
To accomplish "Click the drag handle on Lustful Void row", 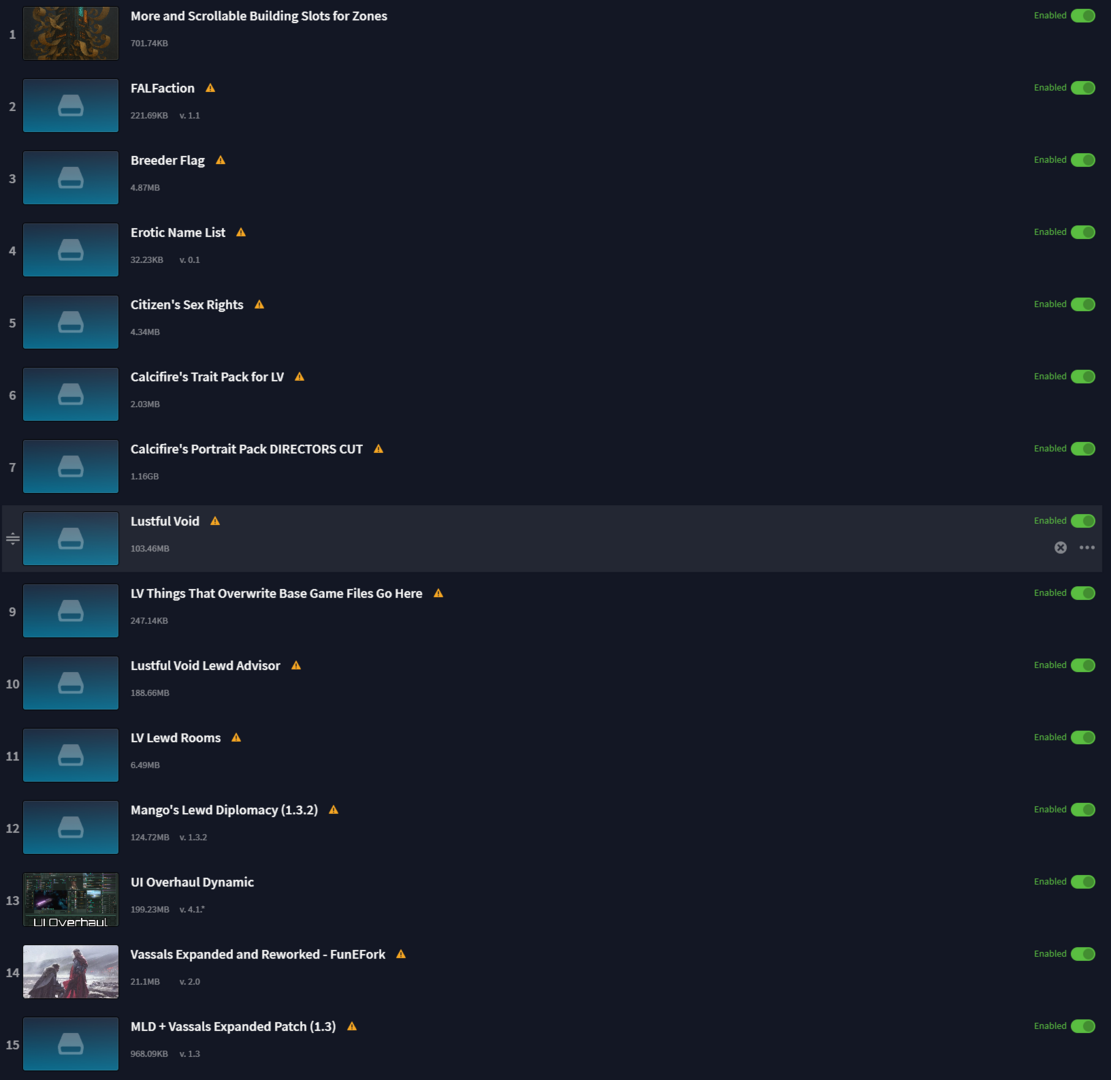I will pos(13,539).
